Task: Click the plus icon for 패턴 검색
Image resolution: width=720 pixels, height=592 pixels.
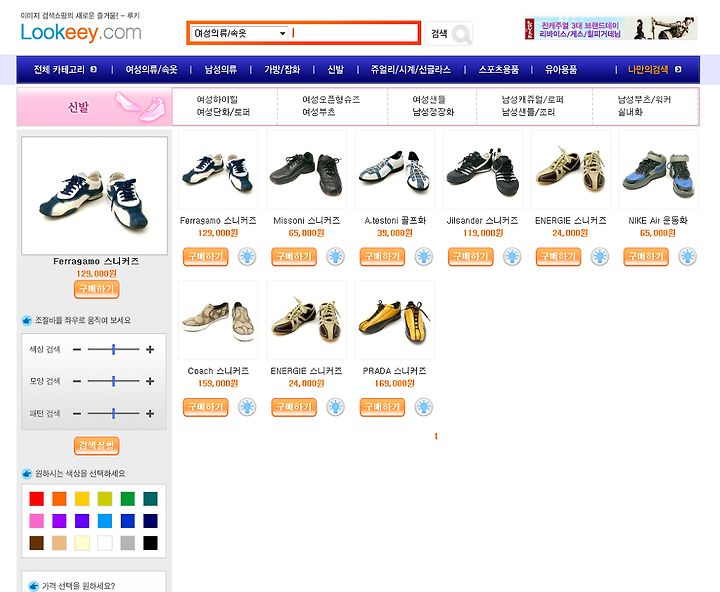Action: 150,414
